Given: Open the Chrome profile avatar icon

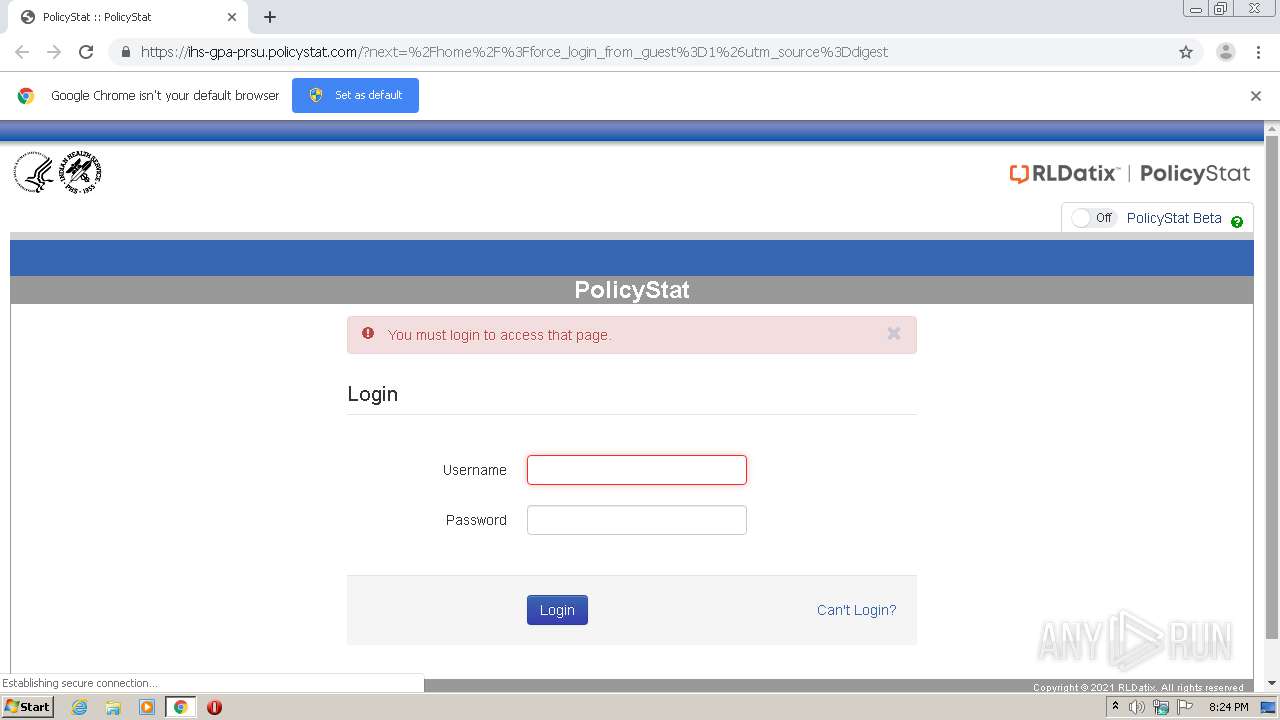Looking at the screenshot, I should click(1226, 52).
